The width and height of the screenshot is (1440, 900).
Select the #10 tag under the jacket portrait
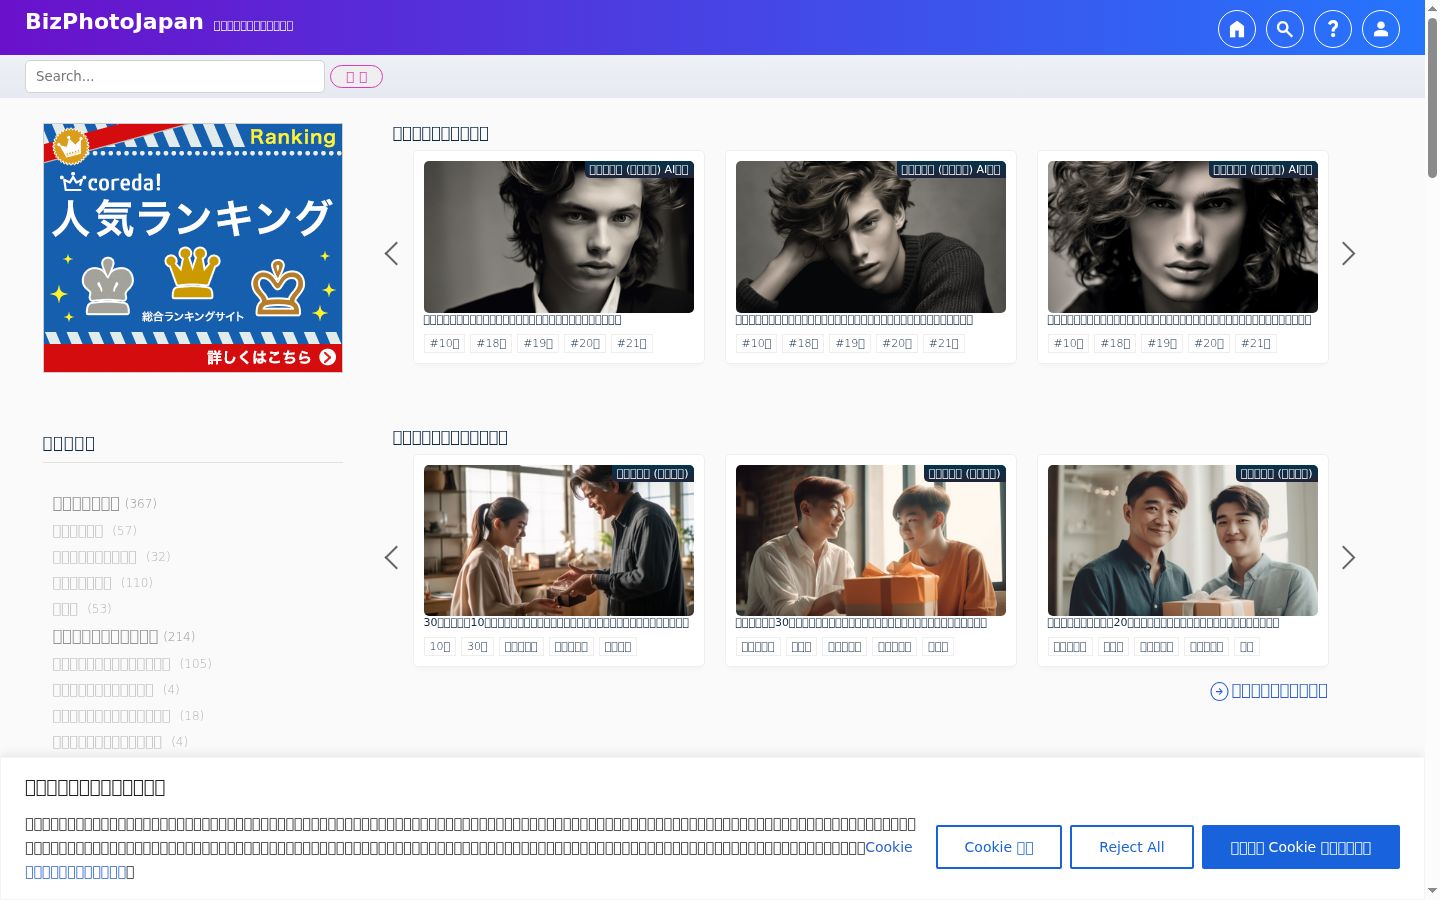point(445,343)
